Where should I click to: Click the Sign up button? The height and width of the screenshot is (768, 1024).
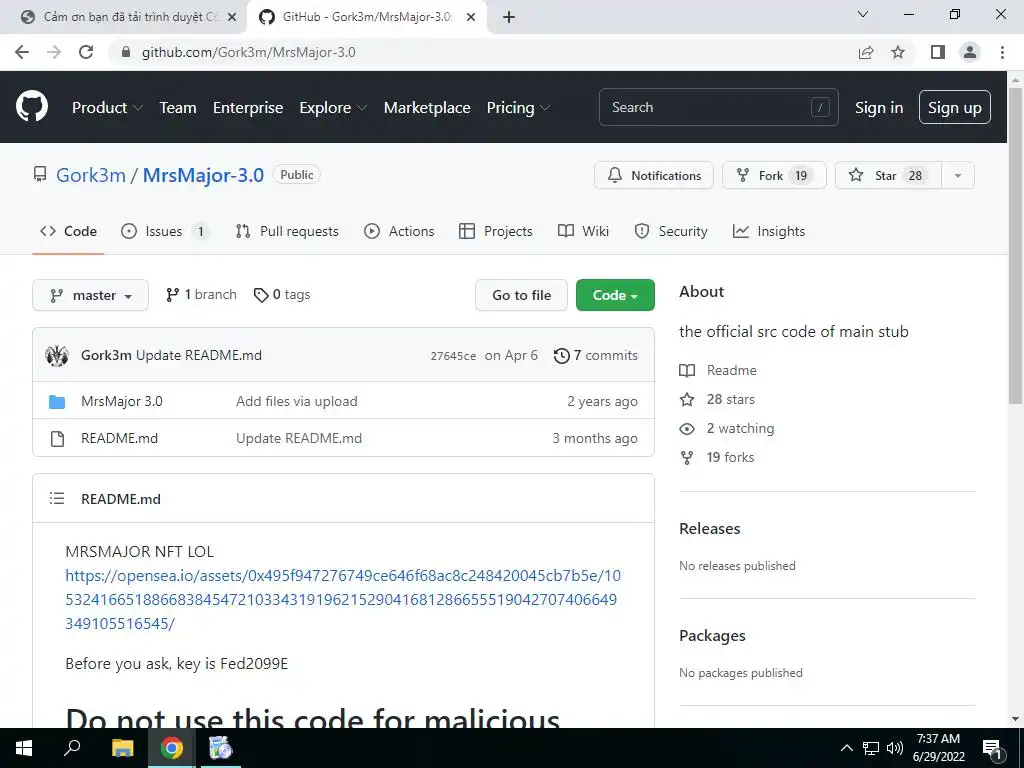point(954,108)
